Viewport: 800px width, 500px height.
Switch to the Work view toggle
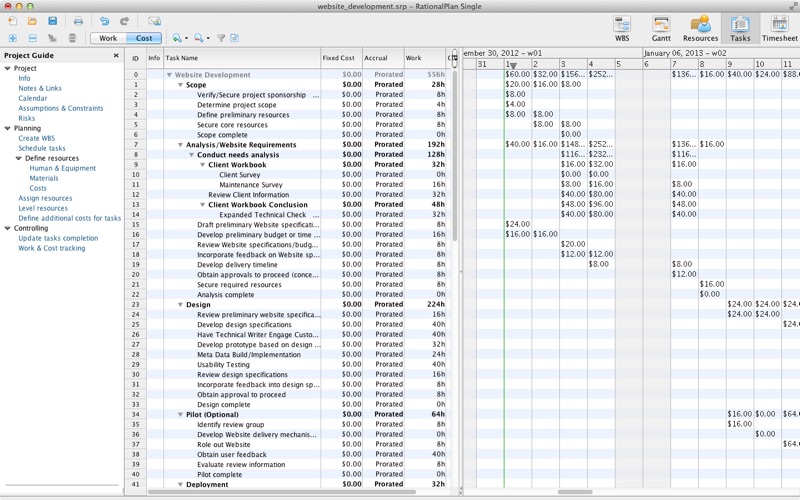108,38
